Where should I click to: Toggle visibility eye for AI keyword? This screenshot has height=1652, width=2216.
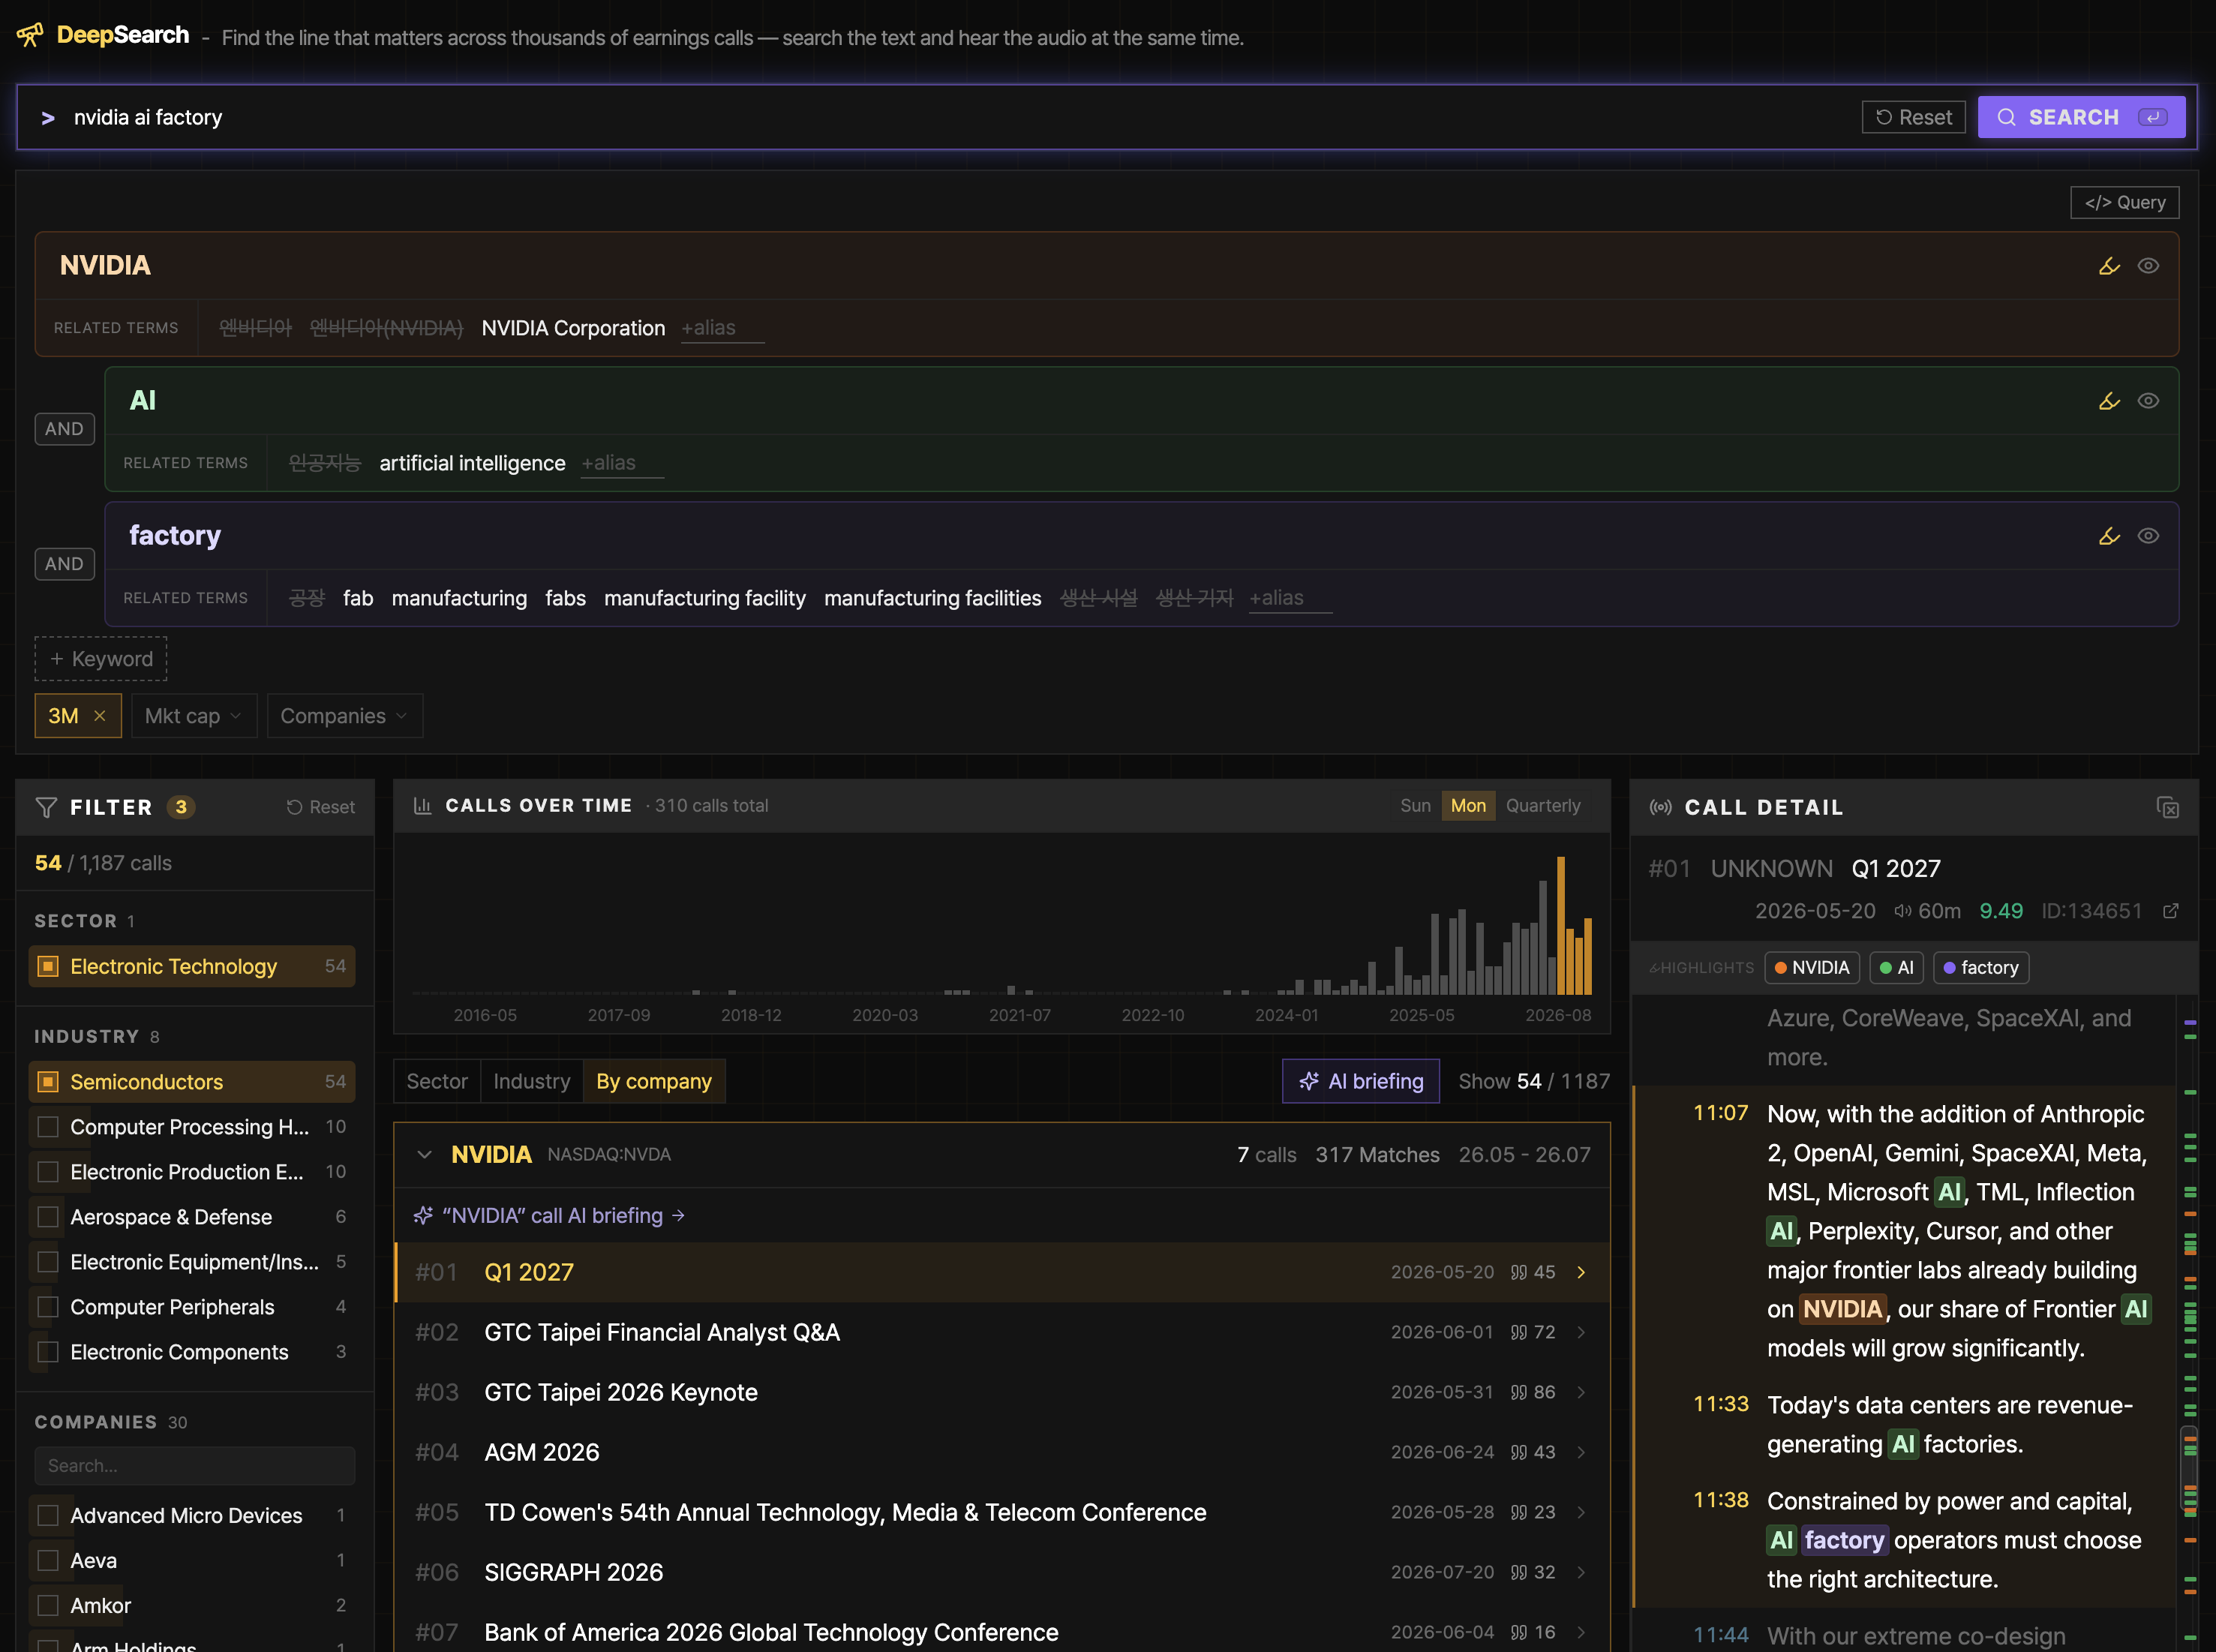pos(2148,401)
